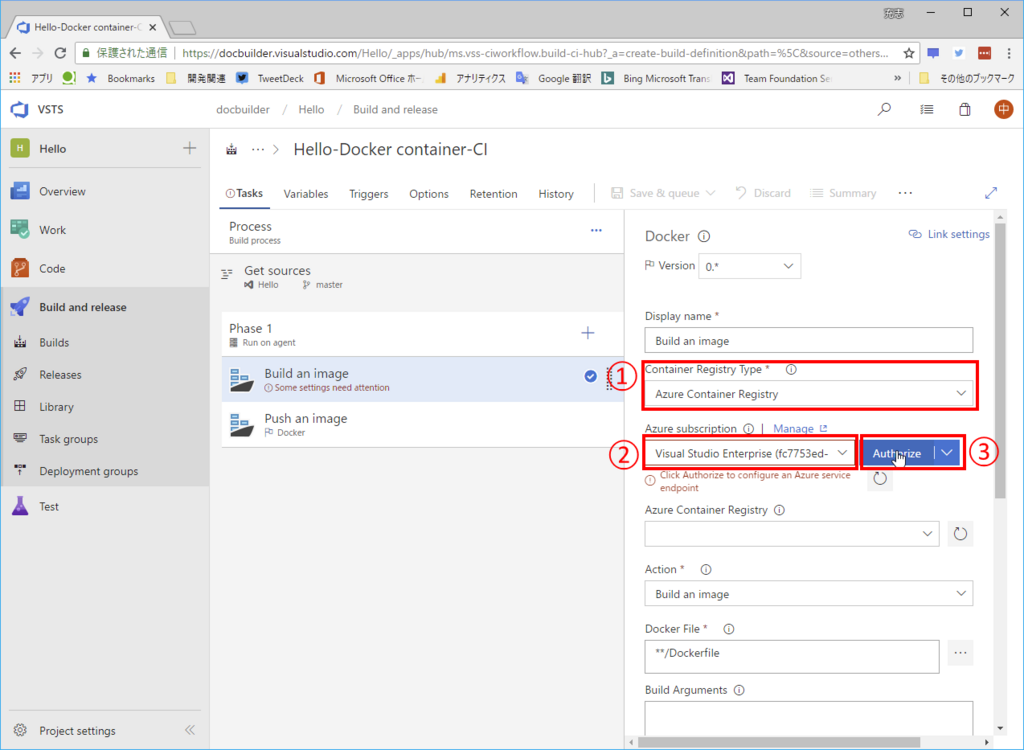
Task: Switch to the Variables tab
Action: point(306,194)
